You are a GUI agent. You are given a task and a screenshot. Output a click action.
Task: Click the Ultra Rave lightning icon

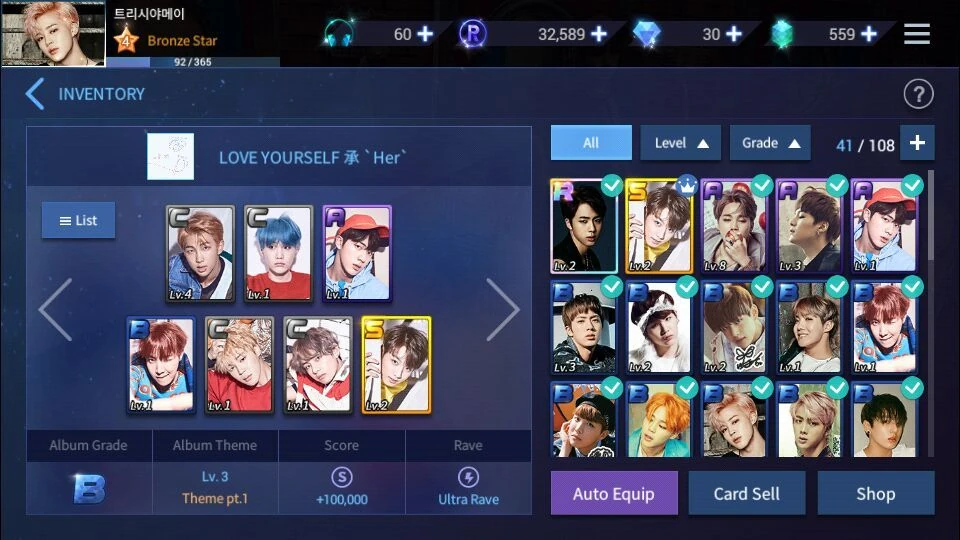click(x=468, y=477)
